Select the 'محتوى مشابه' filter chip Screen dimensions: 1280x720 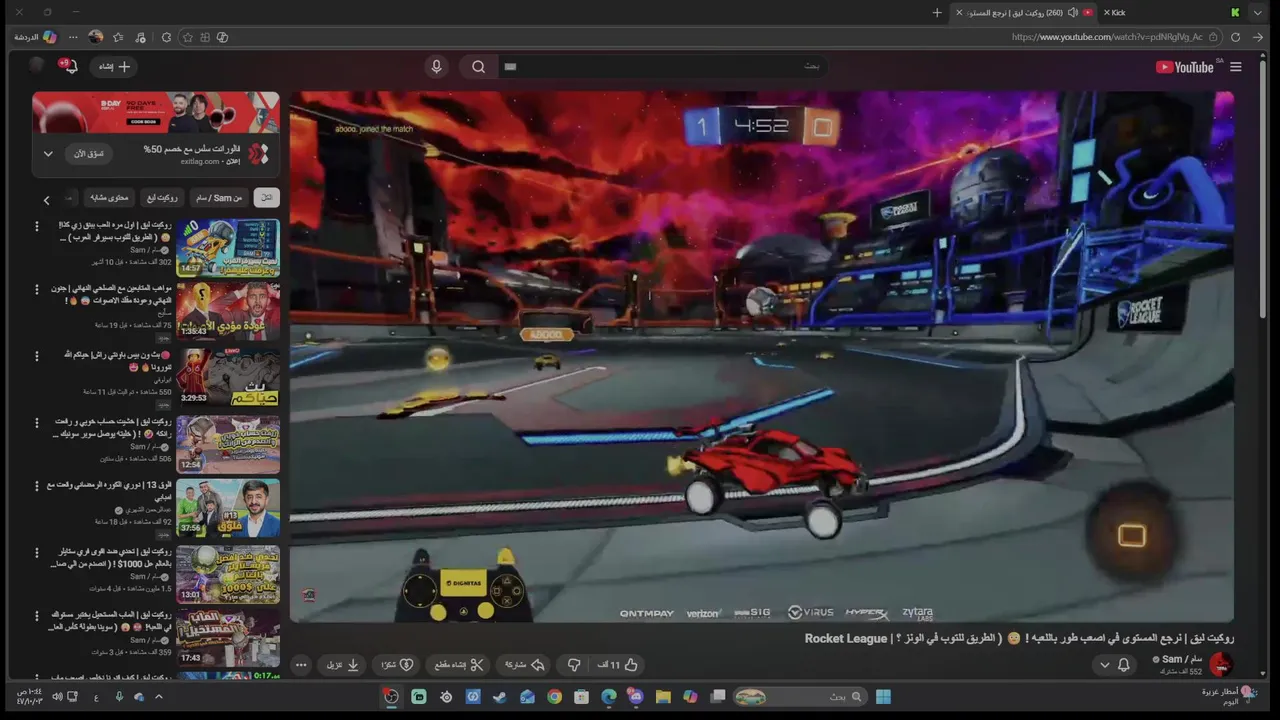tap(109, 198)
